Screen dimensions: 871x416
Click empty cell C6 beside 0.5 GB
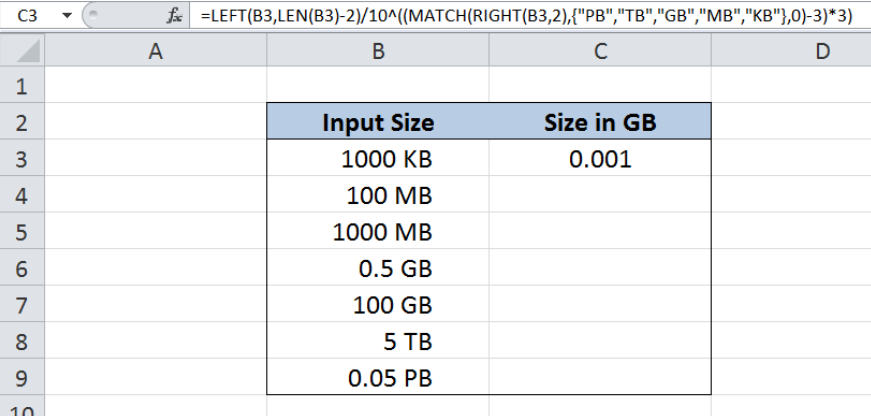(600, 268)
